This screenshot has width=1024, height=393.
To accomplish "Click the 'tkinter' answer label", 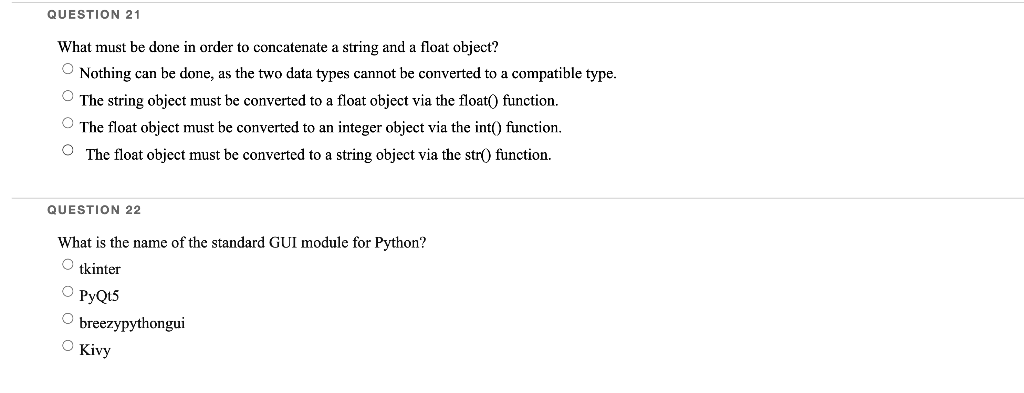I will pos(100,269).
